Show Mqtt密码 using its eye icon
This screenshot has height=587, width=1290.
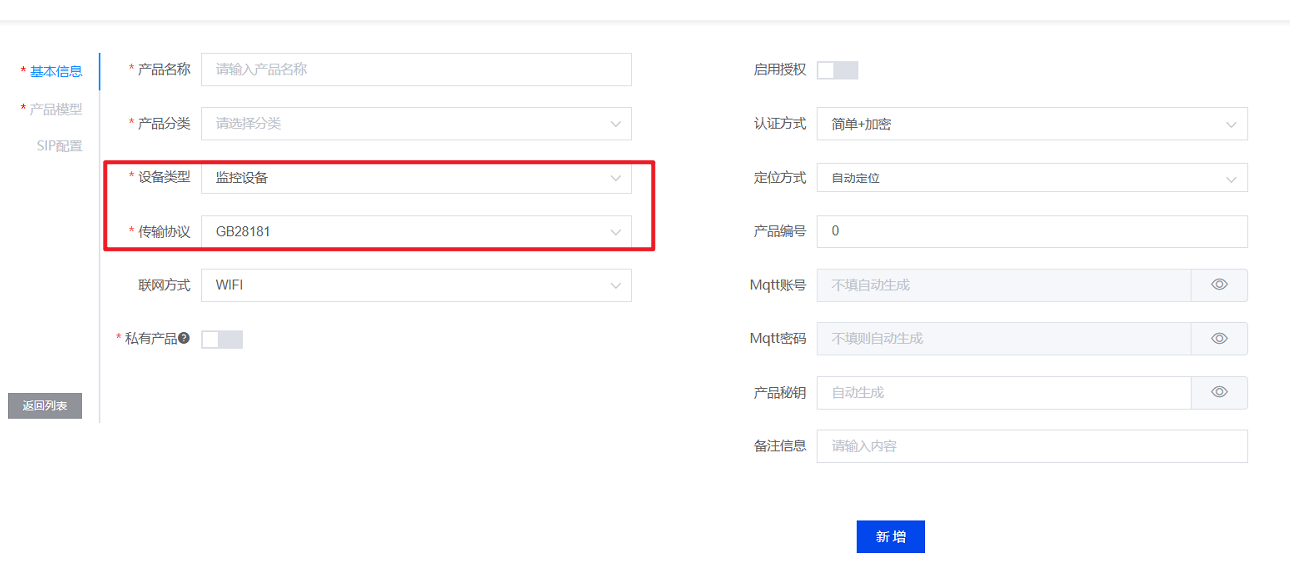1219,339
